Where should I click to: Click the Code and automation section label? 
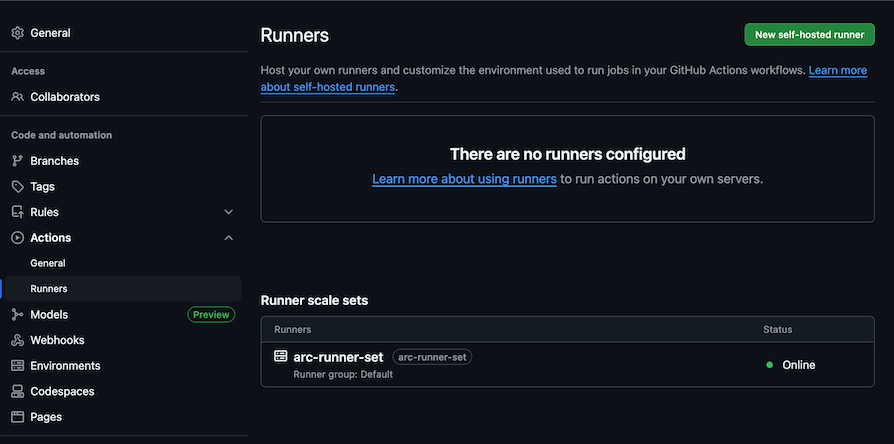62,135
